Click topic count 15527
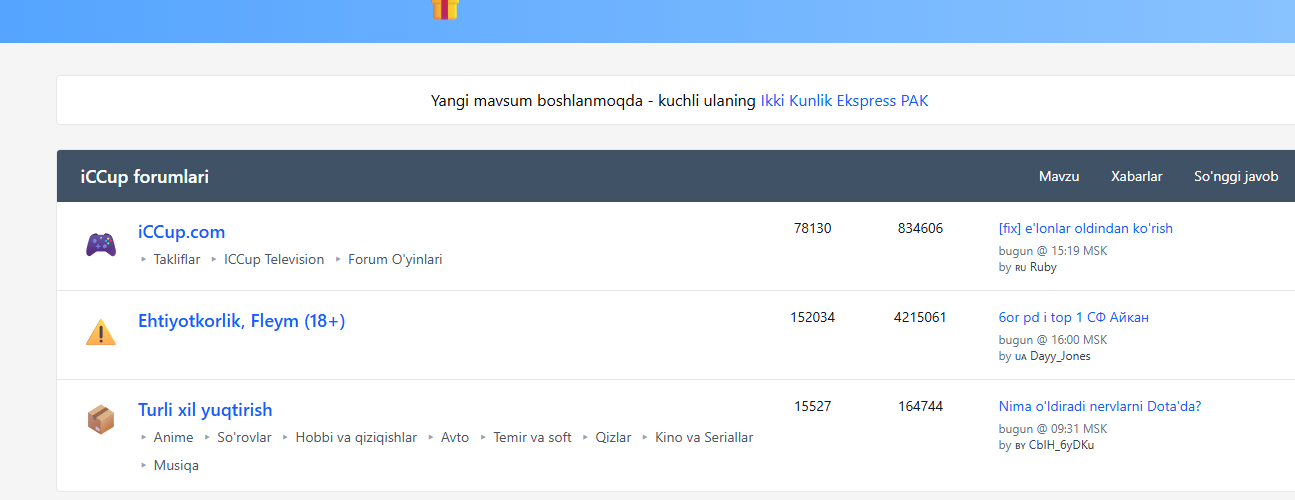The height and width of the screenshot is (500, 1295). tap(812, 406)
